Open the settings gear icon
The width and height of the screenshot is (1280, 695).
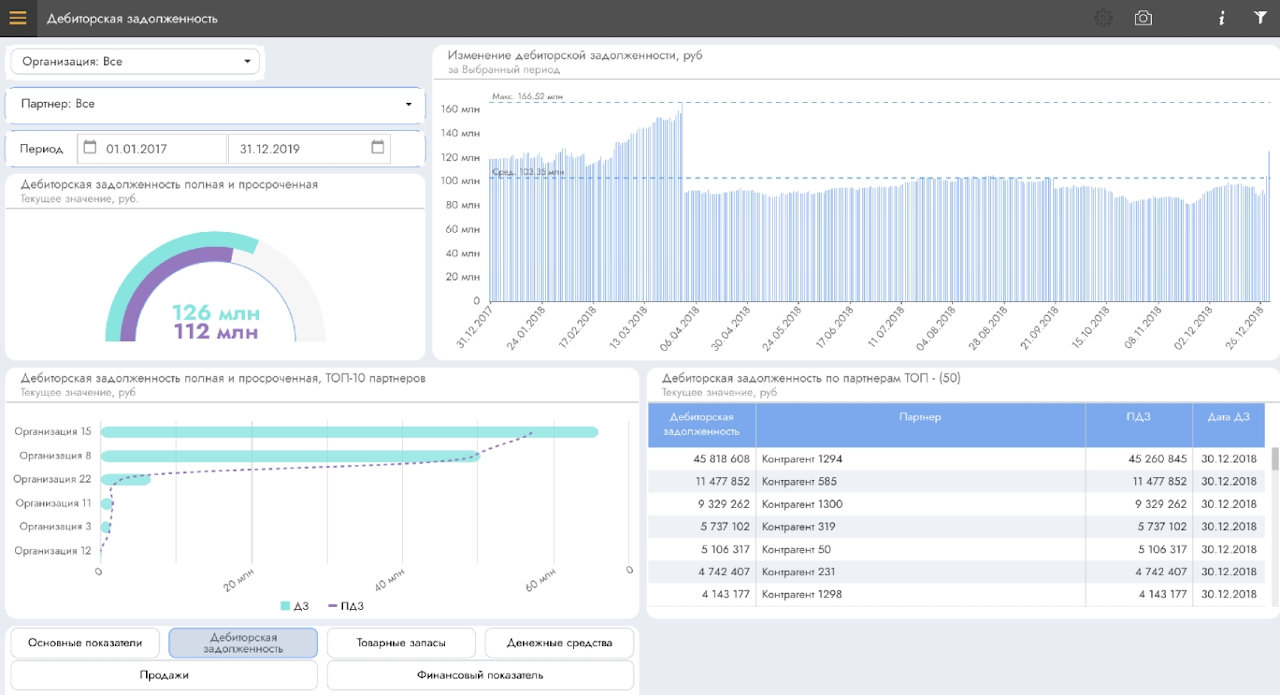click(x=1103, y=18)
